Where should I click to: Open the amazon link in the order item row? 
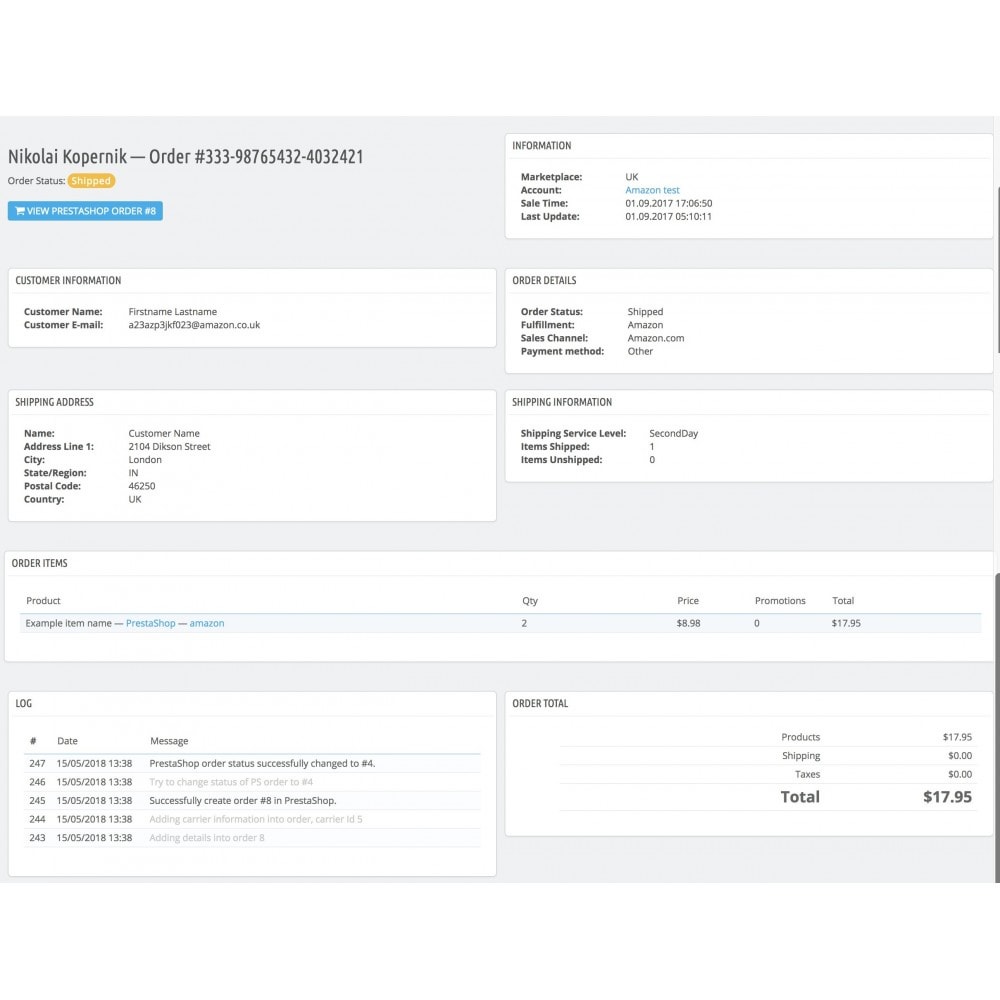click(x=207, y=623)
